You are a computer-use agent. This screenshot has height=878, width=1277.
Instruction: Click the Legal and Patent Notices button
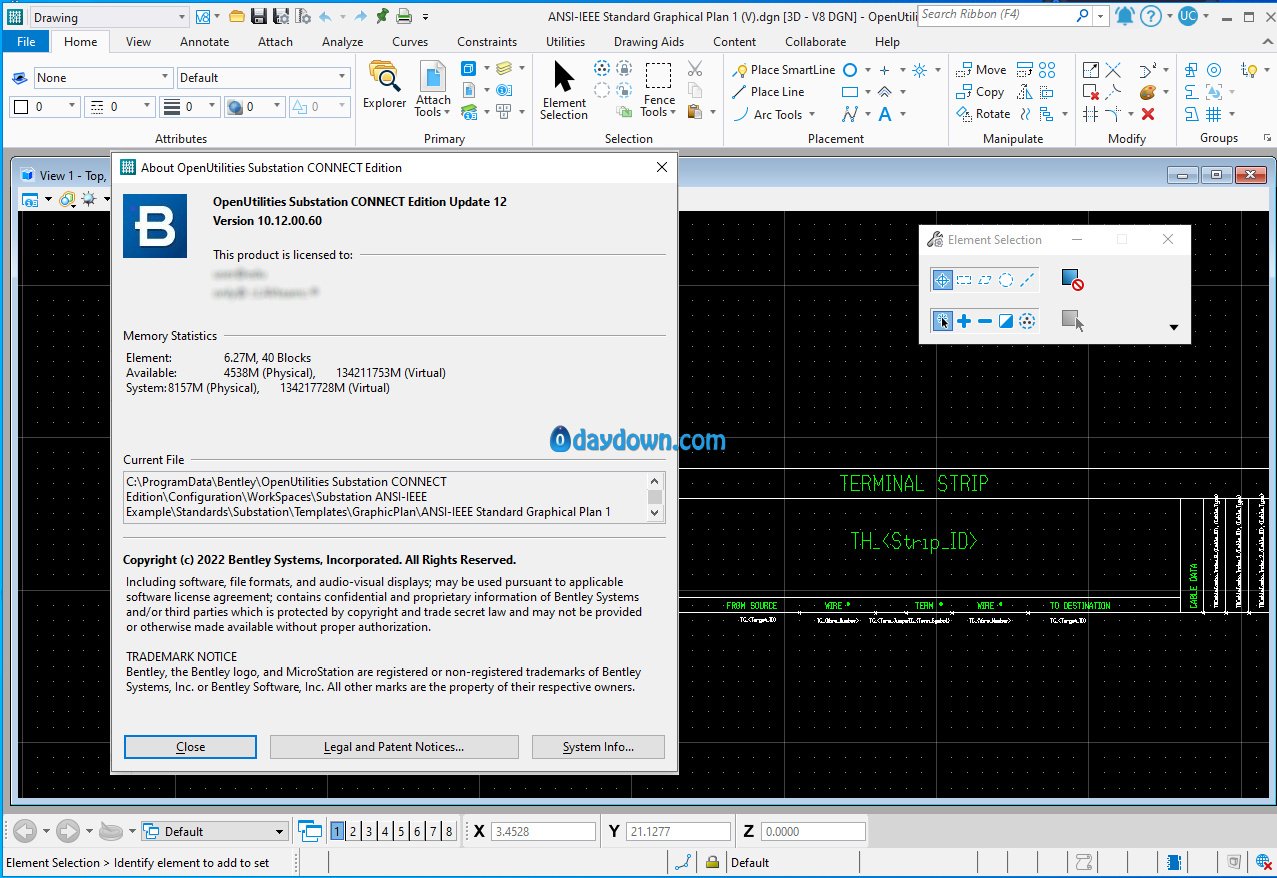click(394, 747)
